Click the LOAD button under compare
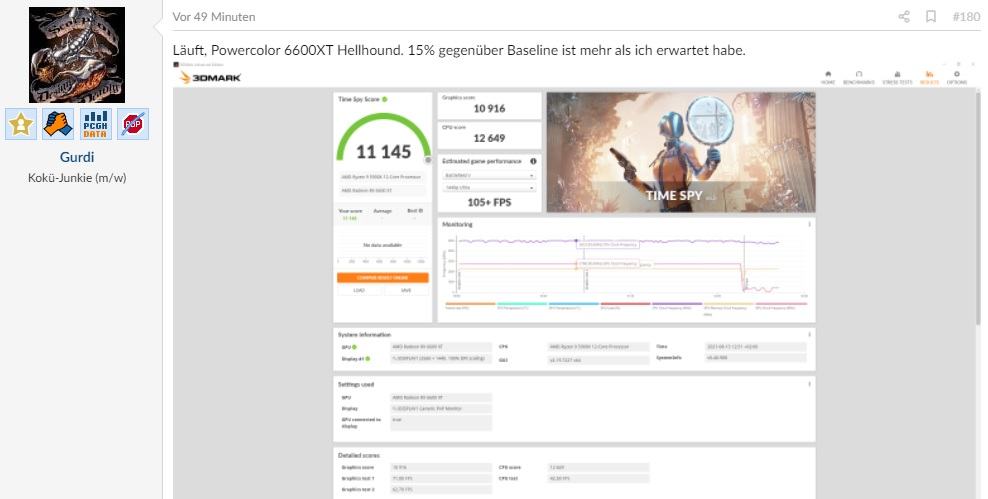The height and width of the screenshot is (499, 988). coord(359,290)
